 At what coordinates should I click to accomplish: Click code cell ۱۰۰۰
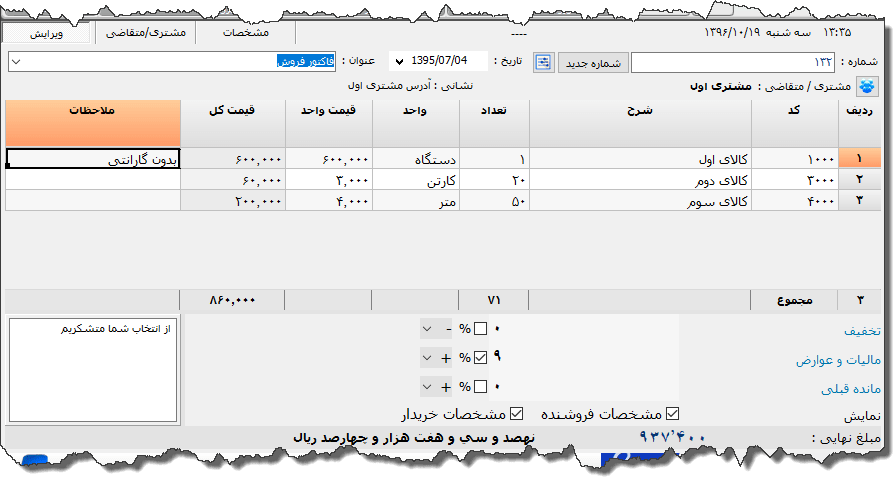click(x=794, y=159)
